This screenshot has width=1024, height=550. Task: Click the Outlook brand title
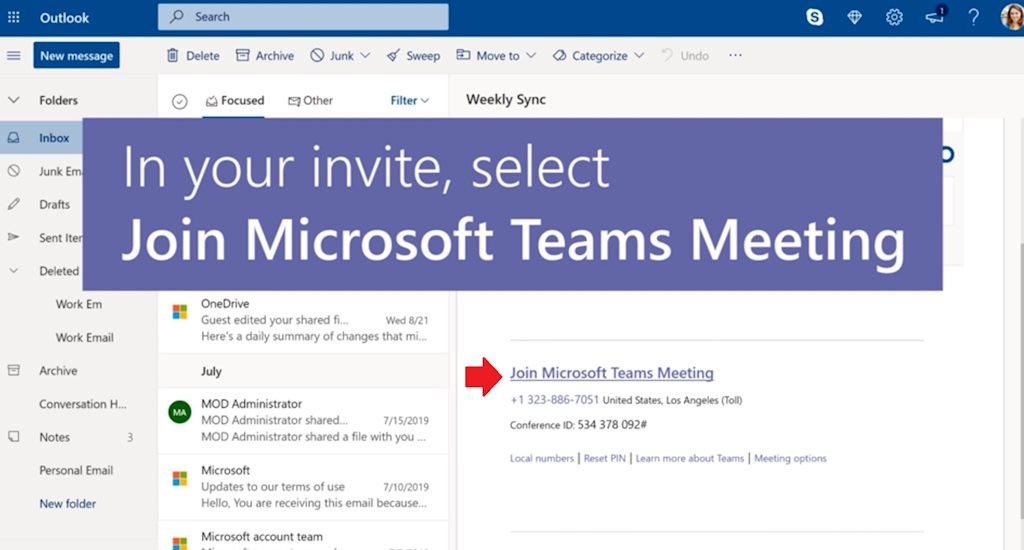pos(64,18)
